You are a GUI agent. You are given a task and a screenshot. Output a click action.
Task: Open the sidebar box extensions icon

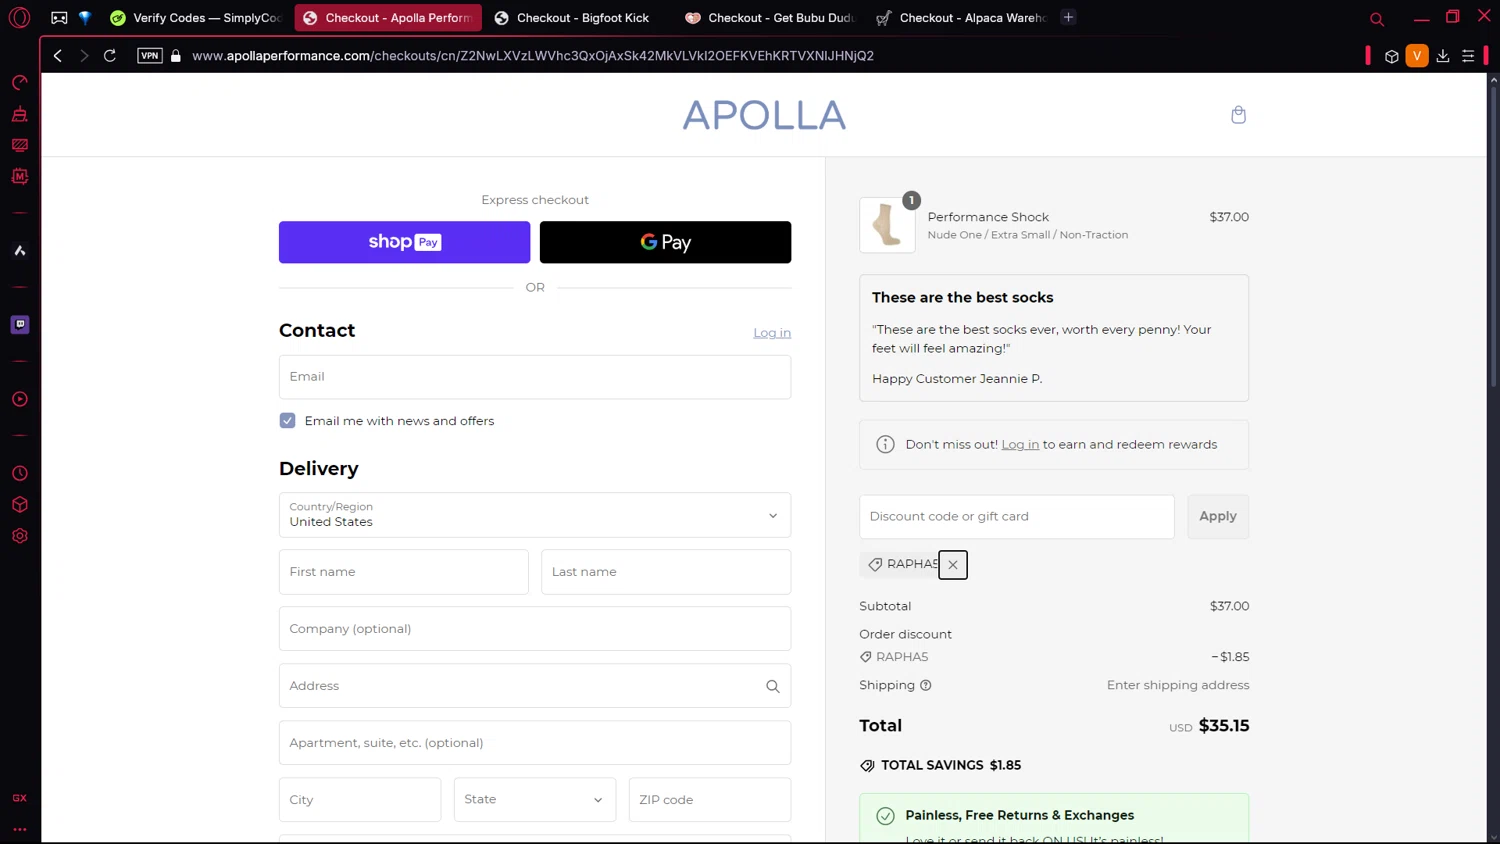20,505
